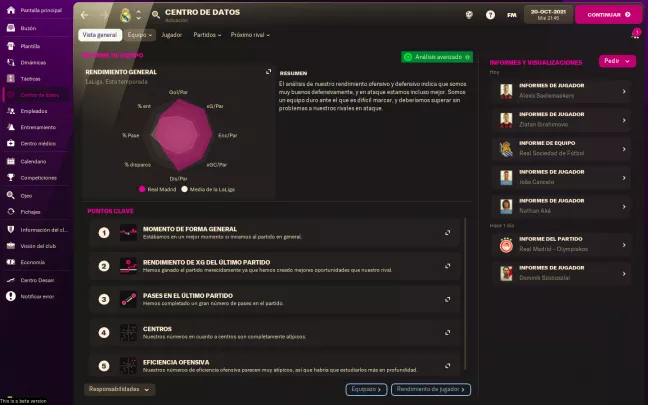Open Ojeo magnifier icon
Screen dimensions: 648x405
(11, 195)
